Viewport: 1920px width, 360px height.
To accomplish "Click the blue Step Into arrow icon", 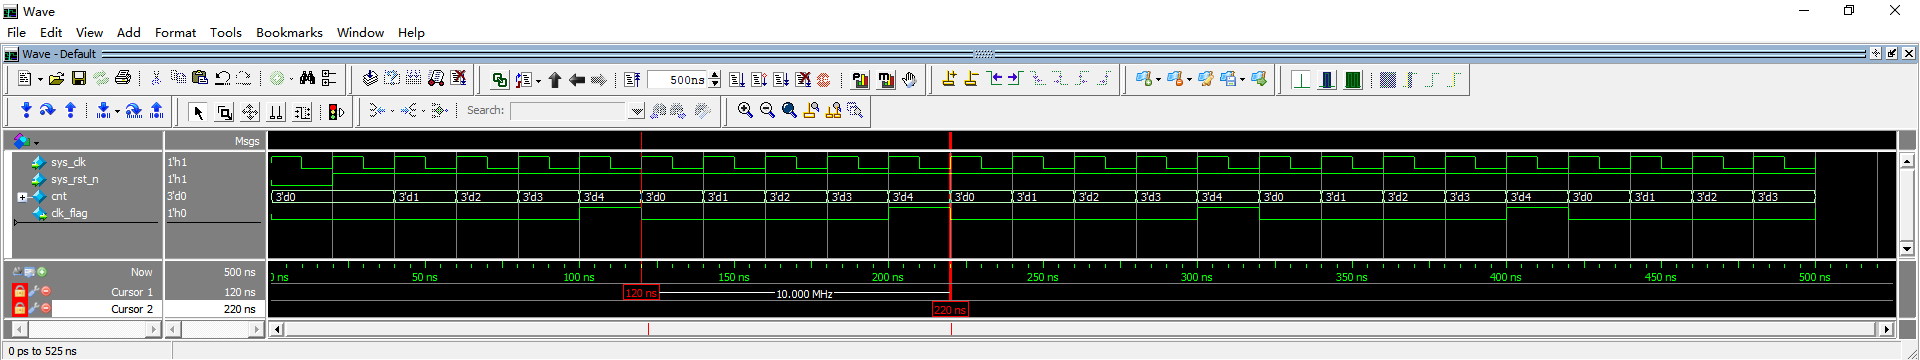I will pos(26,111).
